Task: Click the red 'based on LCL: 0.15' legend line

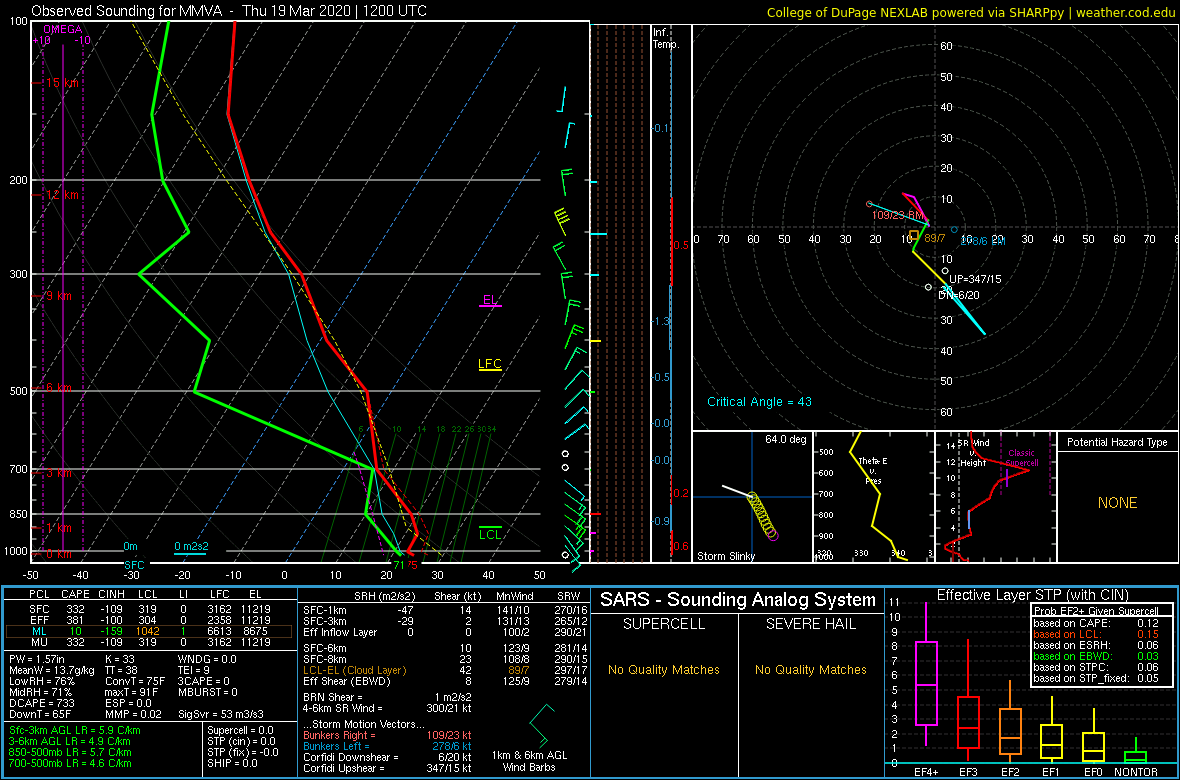Action: (1096, 635)
